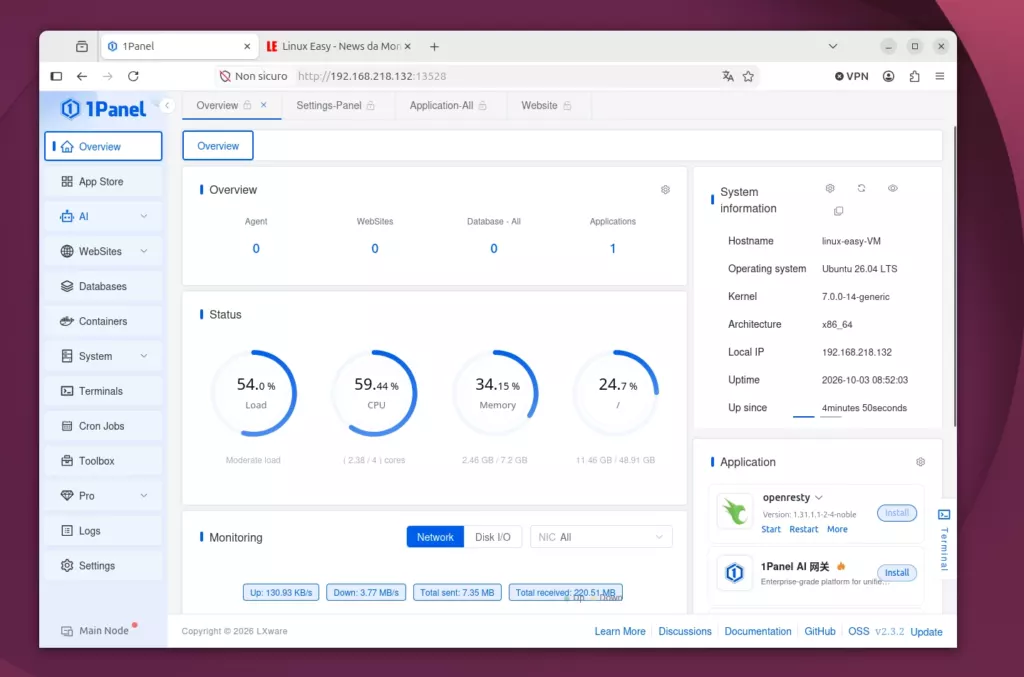This screenshot has height=677, width=1024.
Task: Expand the WebSites sidebar submenu
Action: pyautogui.click(x=144, y=251)
